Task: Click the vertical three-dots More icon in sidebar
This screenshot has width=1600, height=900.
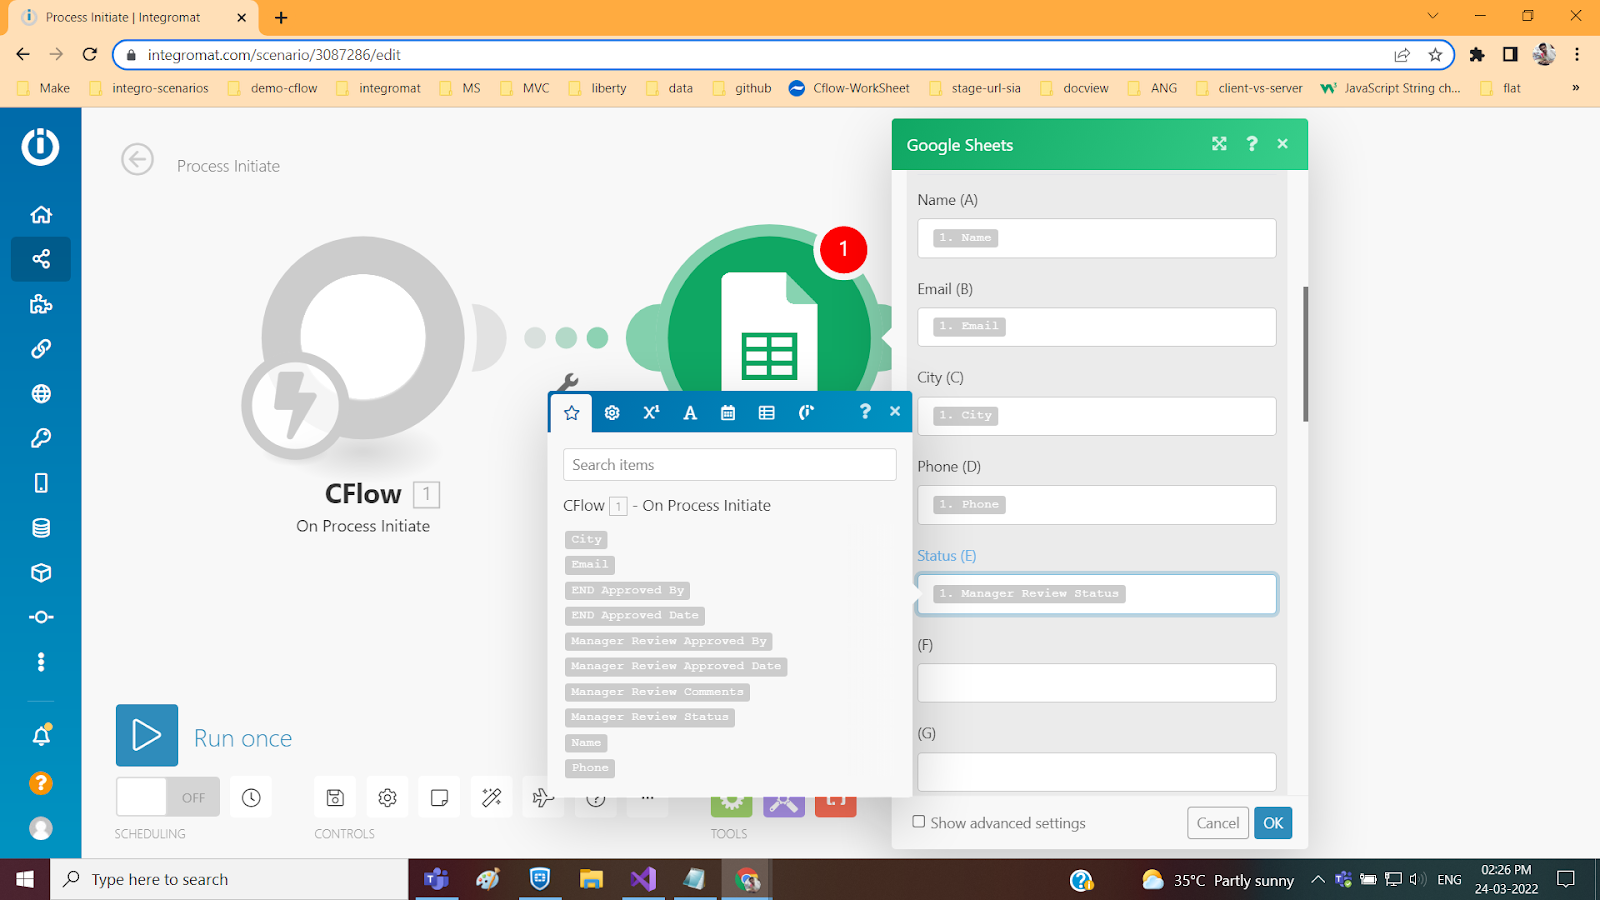Action: [x=41, y=662]
